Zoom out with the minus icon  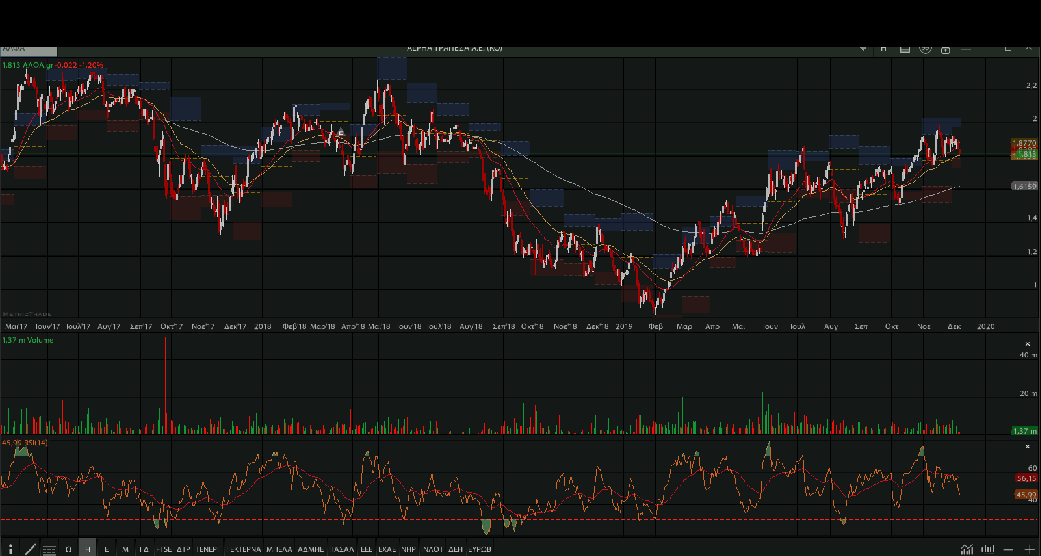coord(1009,549)
